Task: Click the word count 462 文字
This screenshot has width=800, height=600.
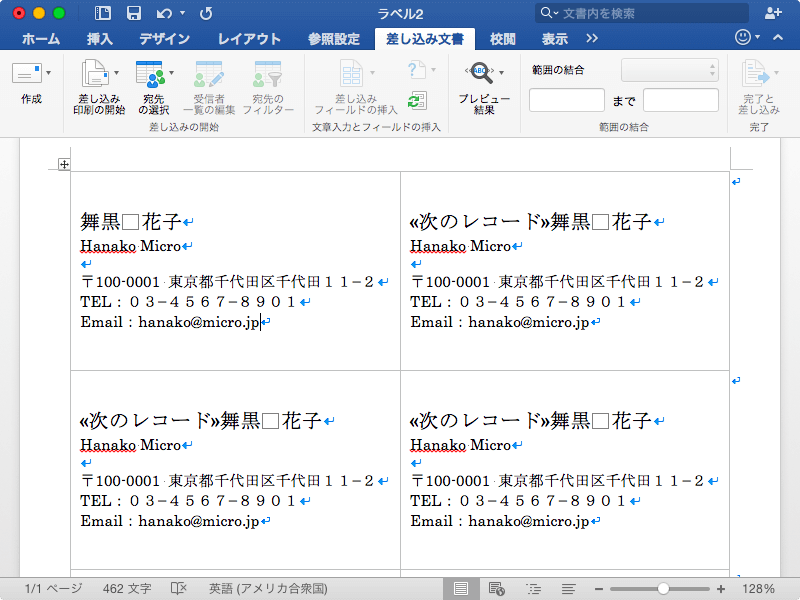Action: (127, 588)
